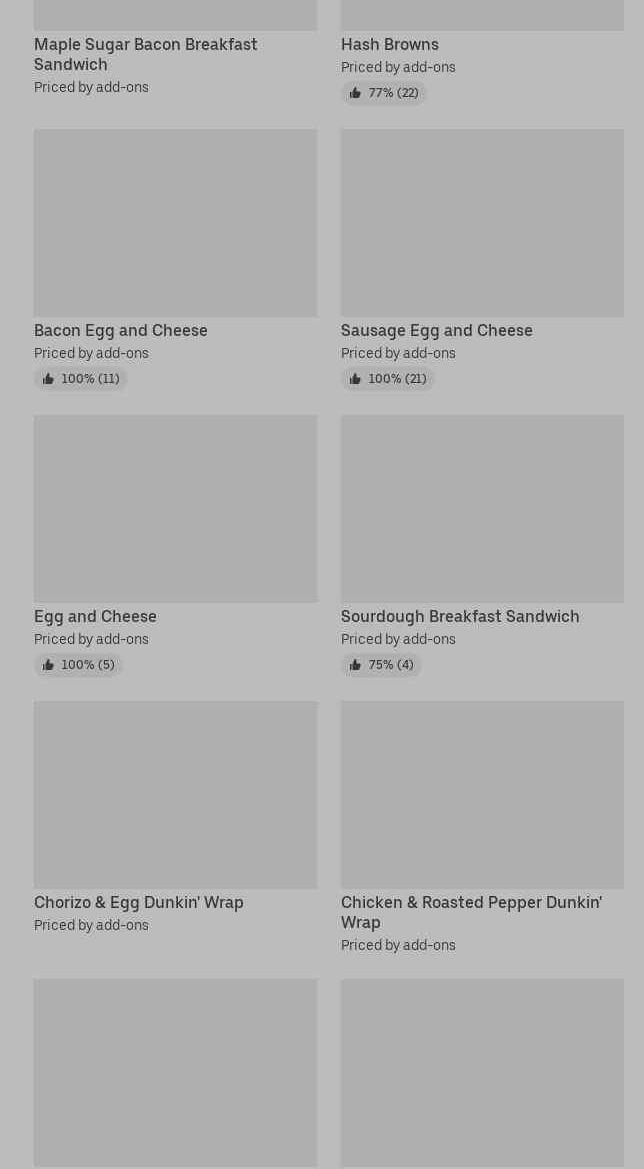This screenshot has width=644, height=1169.
Task: Click thumbs-up icon under Bacon Egg and Cheese
Action: pos(48,379)
